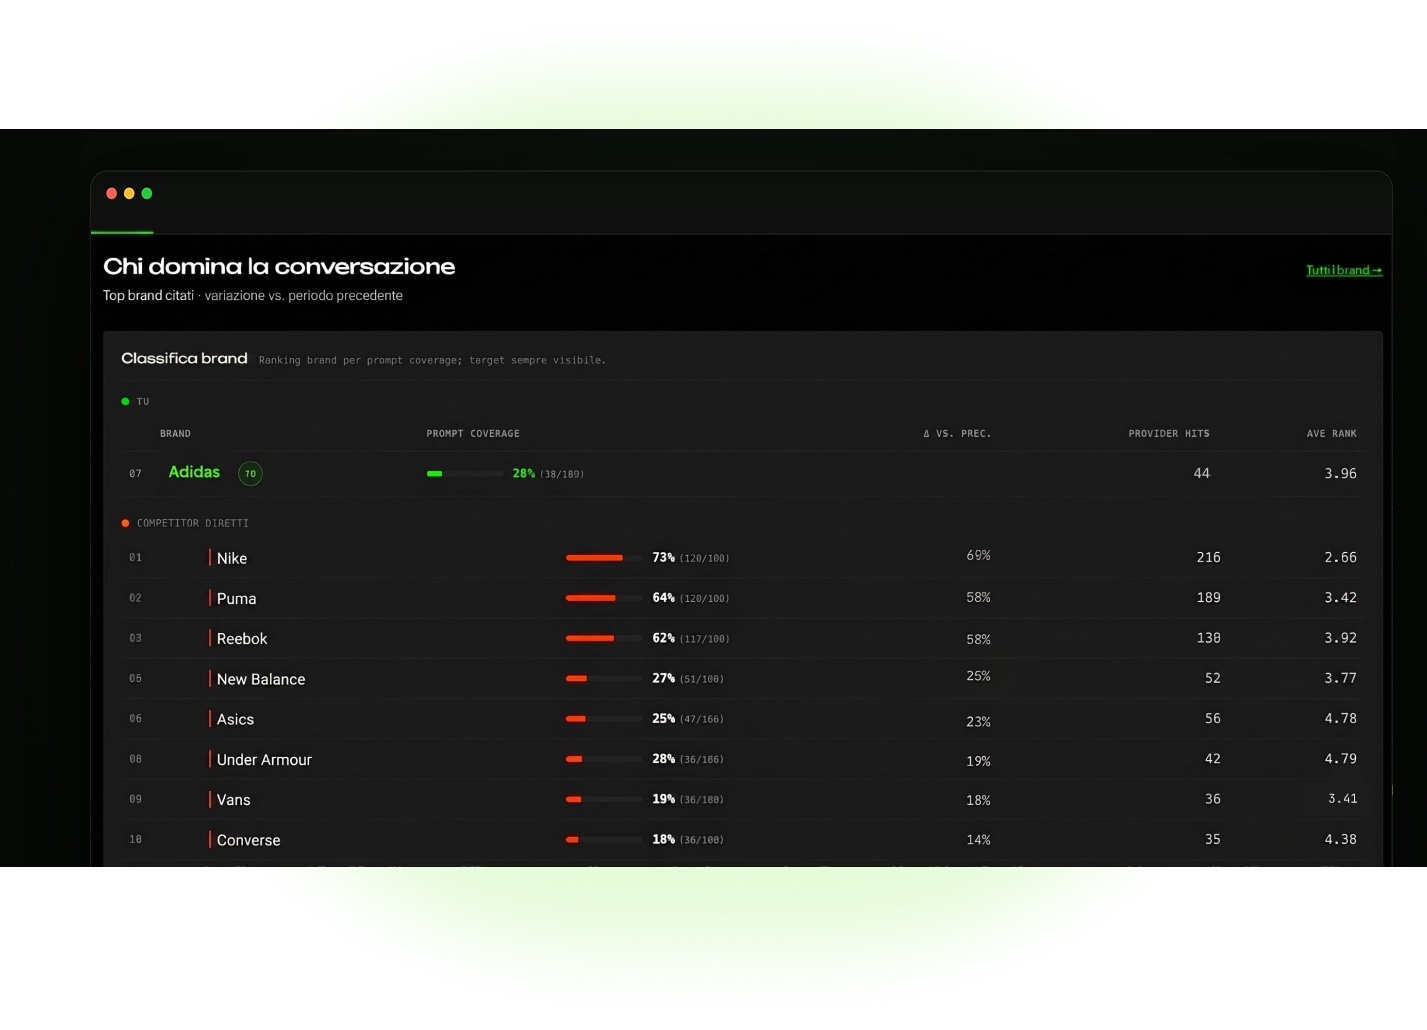1427x1030 pixels.
Task: Click the yellow minimize window dot
Action: coord(129,193)
